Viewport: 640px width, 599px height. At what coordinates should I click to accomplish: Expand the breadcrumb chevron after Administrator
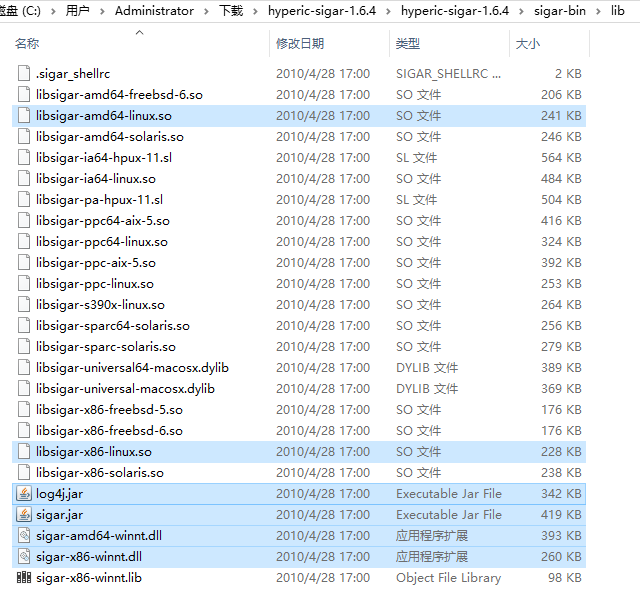[207, 11]
